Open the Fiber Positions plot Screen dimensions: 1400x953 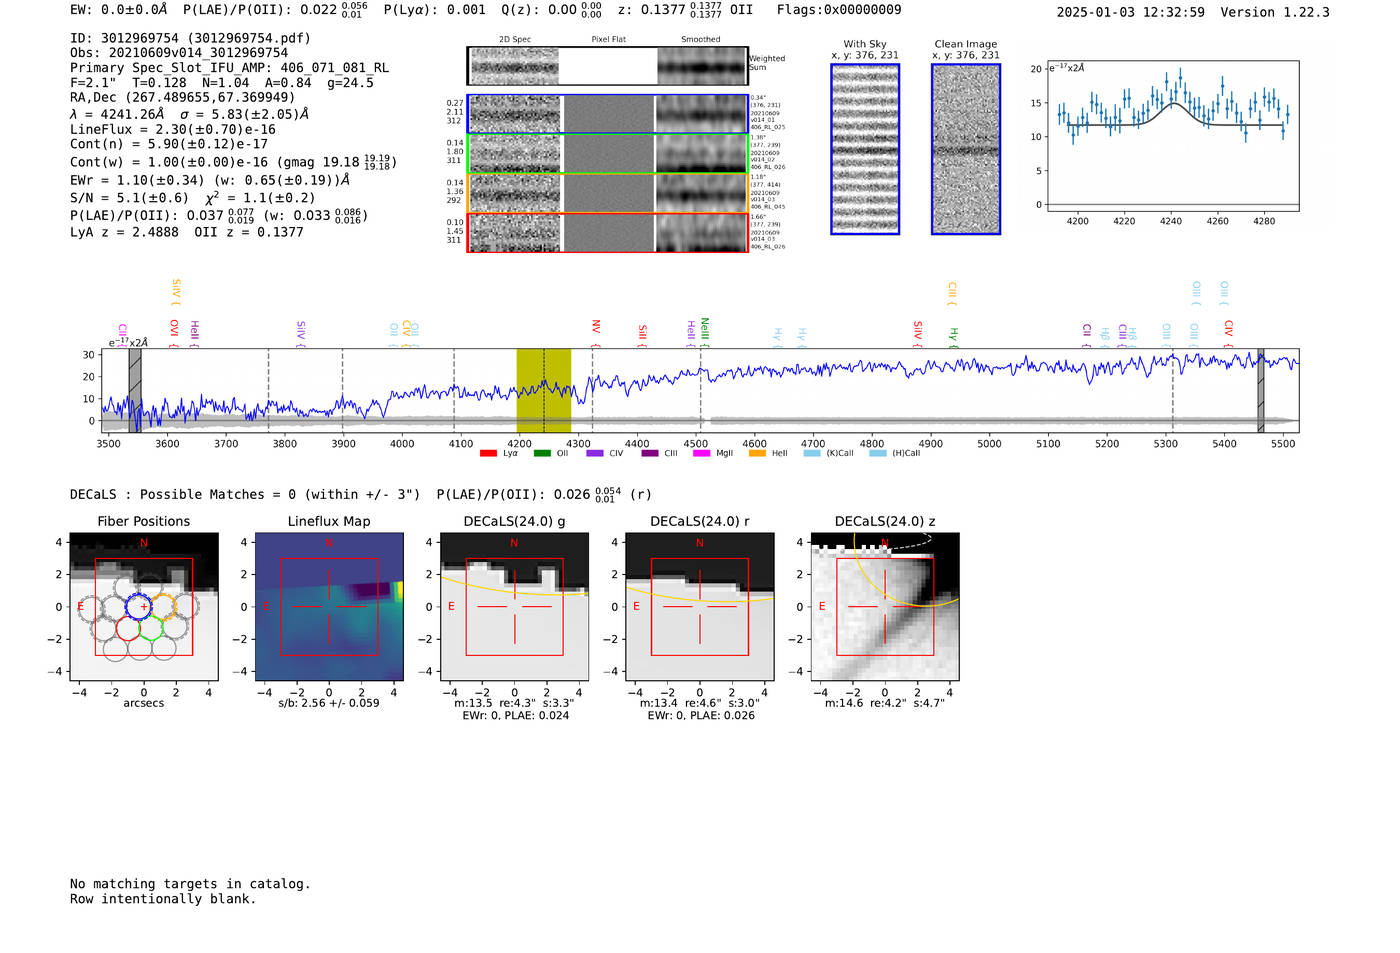pyautogui.click(x=143, y=607)
